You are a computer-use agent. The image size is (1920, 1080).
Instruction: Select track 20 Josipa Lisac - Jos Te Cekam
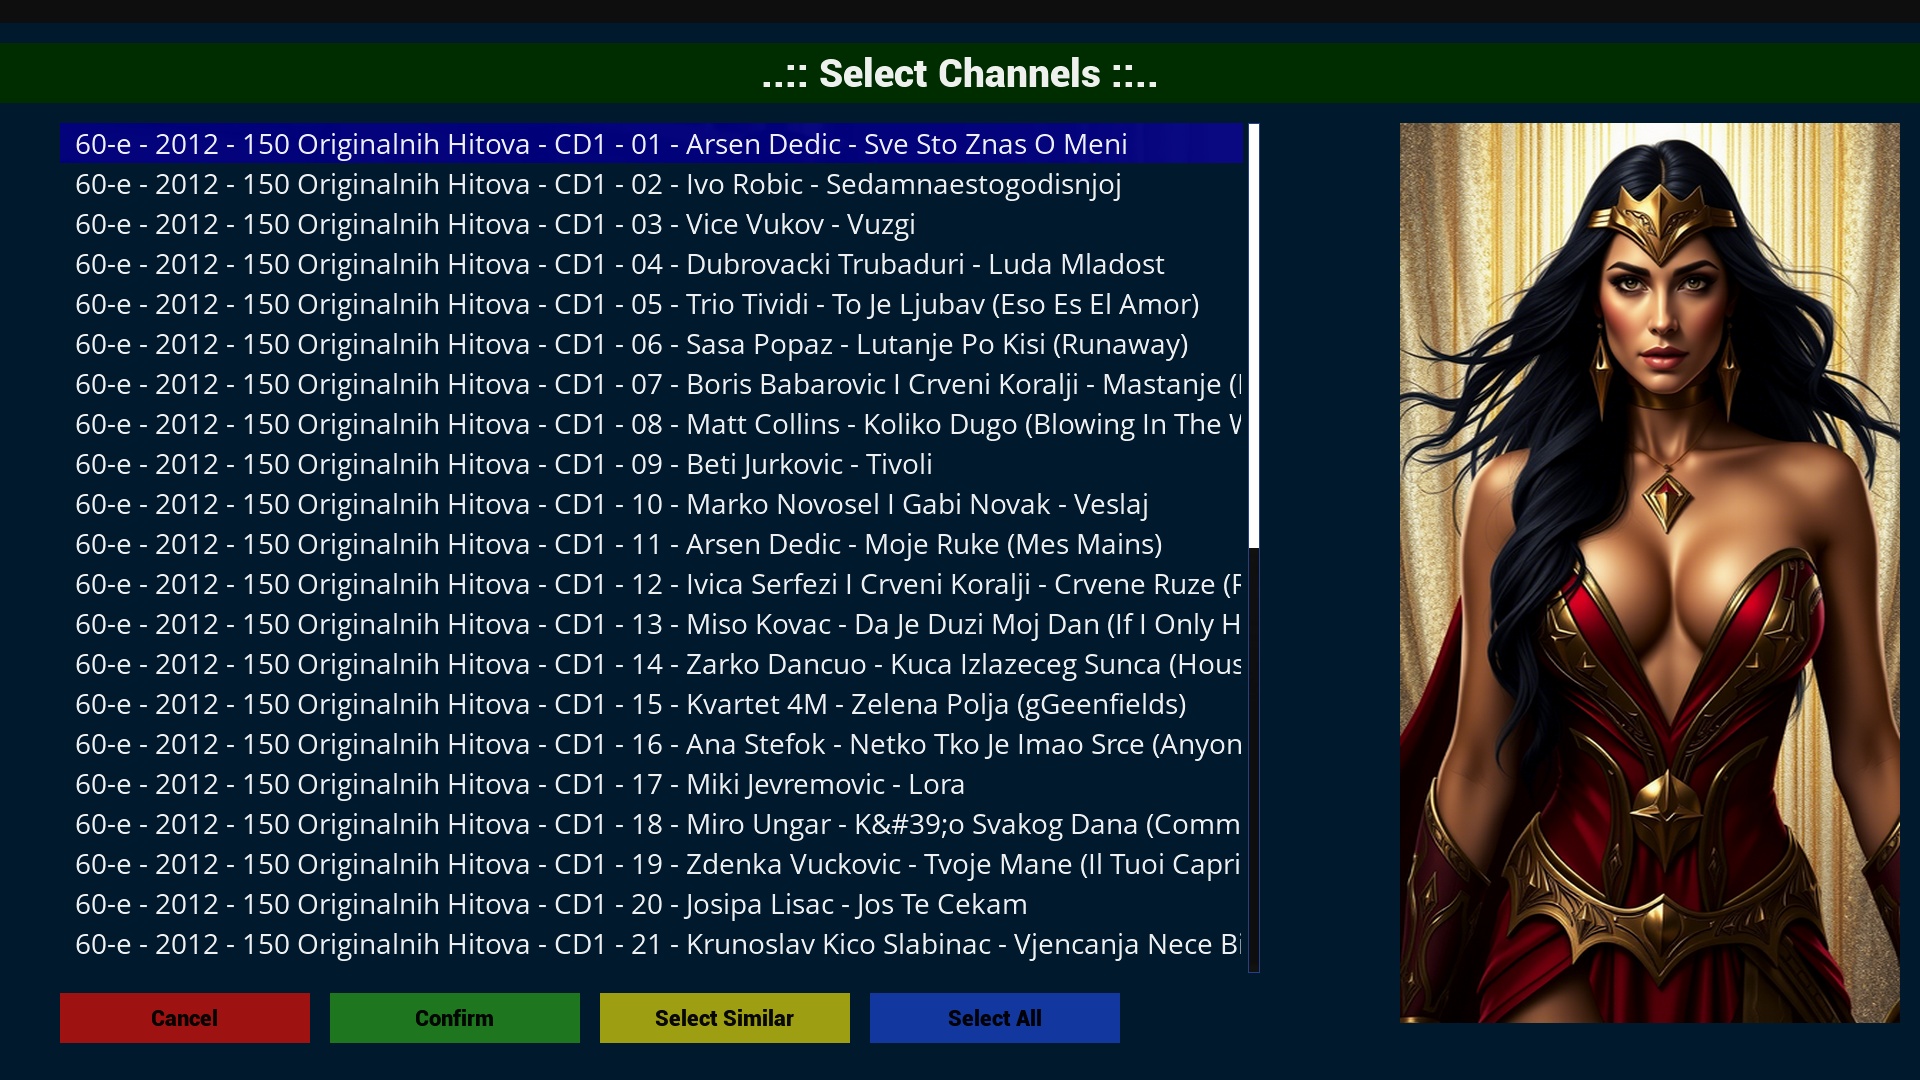[651, 904]
